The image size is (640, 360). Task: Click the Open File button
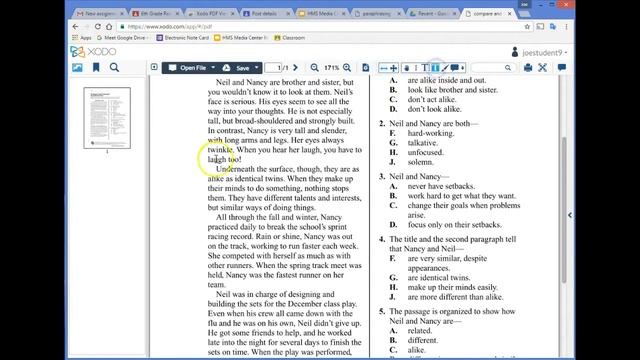pyautogui.click(x=187, y=68)
